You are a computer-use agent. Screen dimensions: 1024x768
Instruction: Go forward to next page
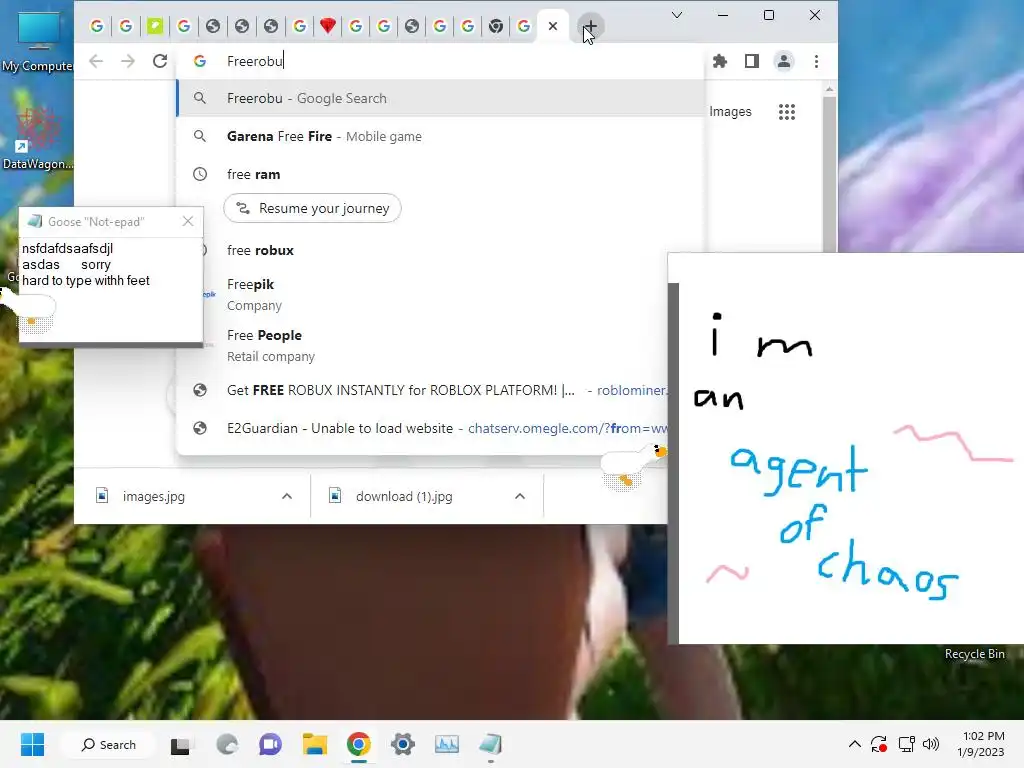pyautogui.click(x=128, y=61)
